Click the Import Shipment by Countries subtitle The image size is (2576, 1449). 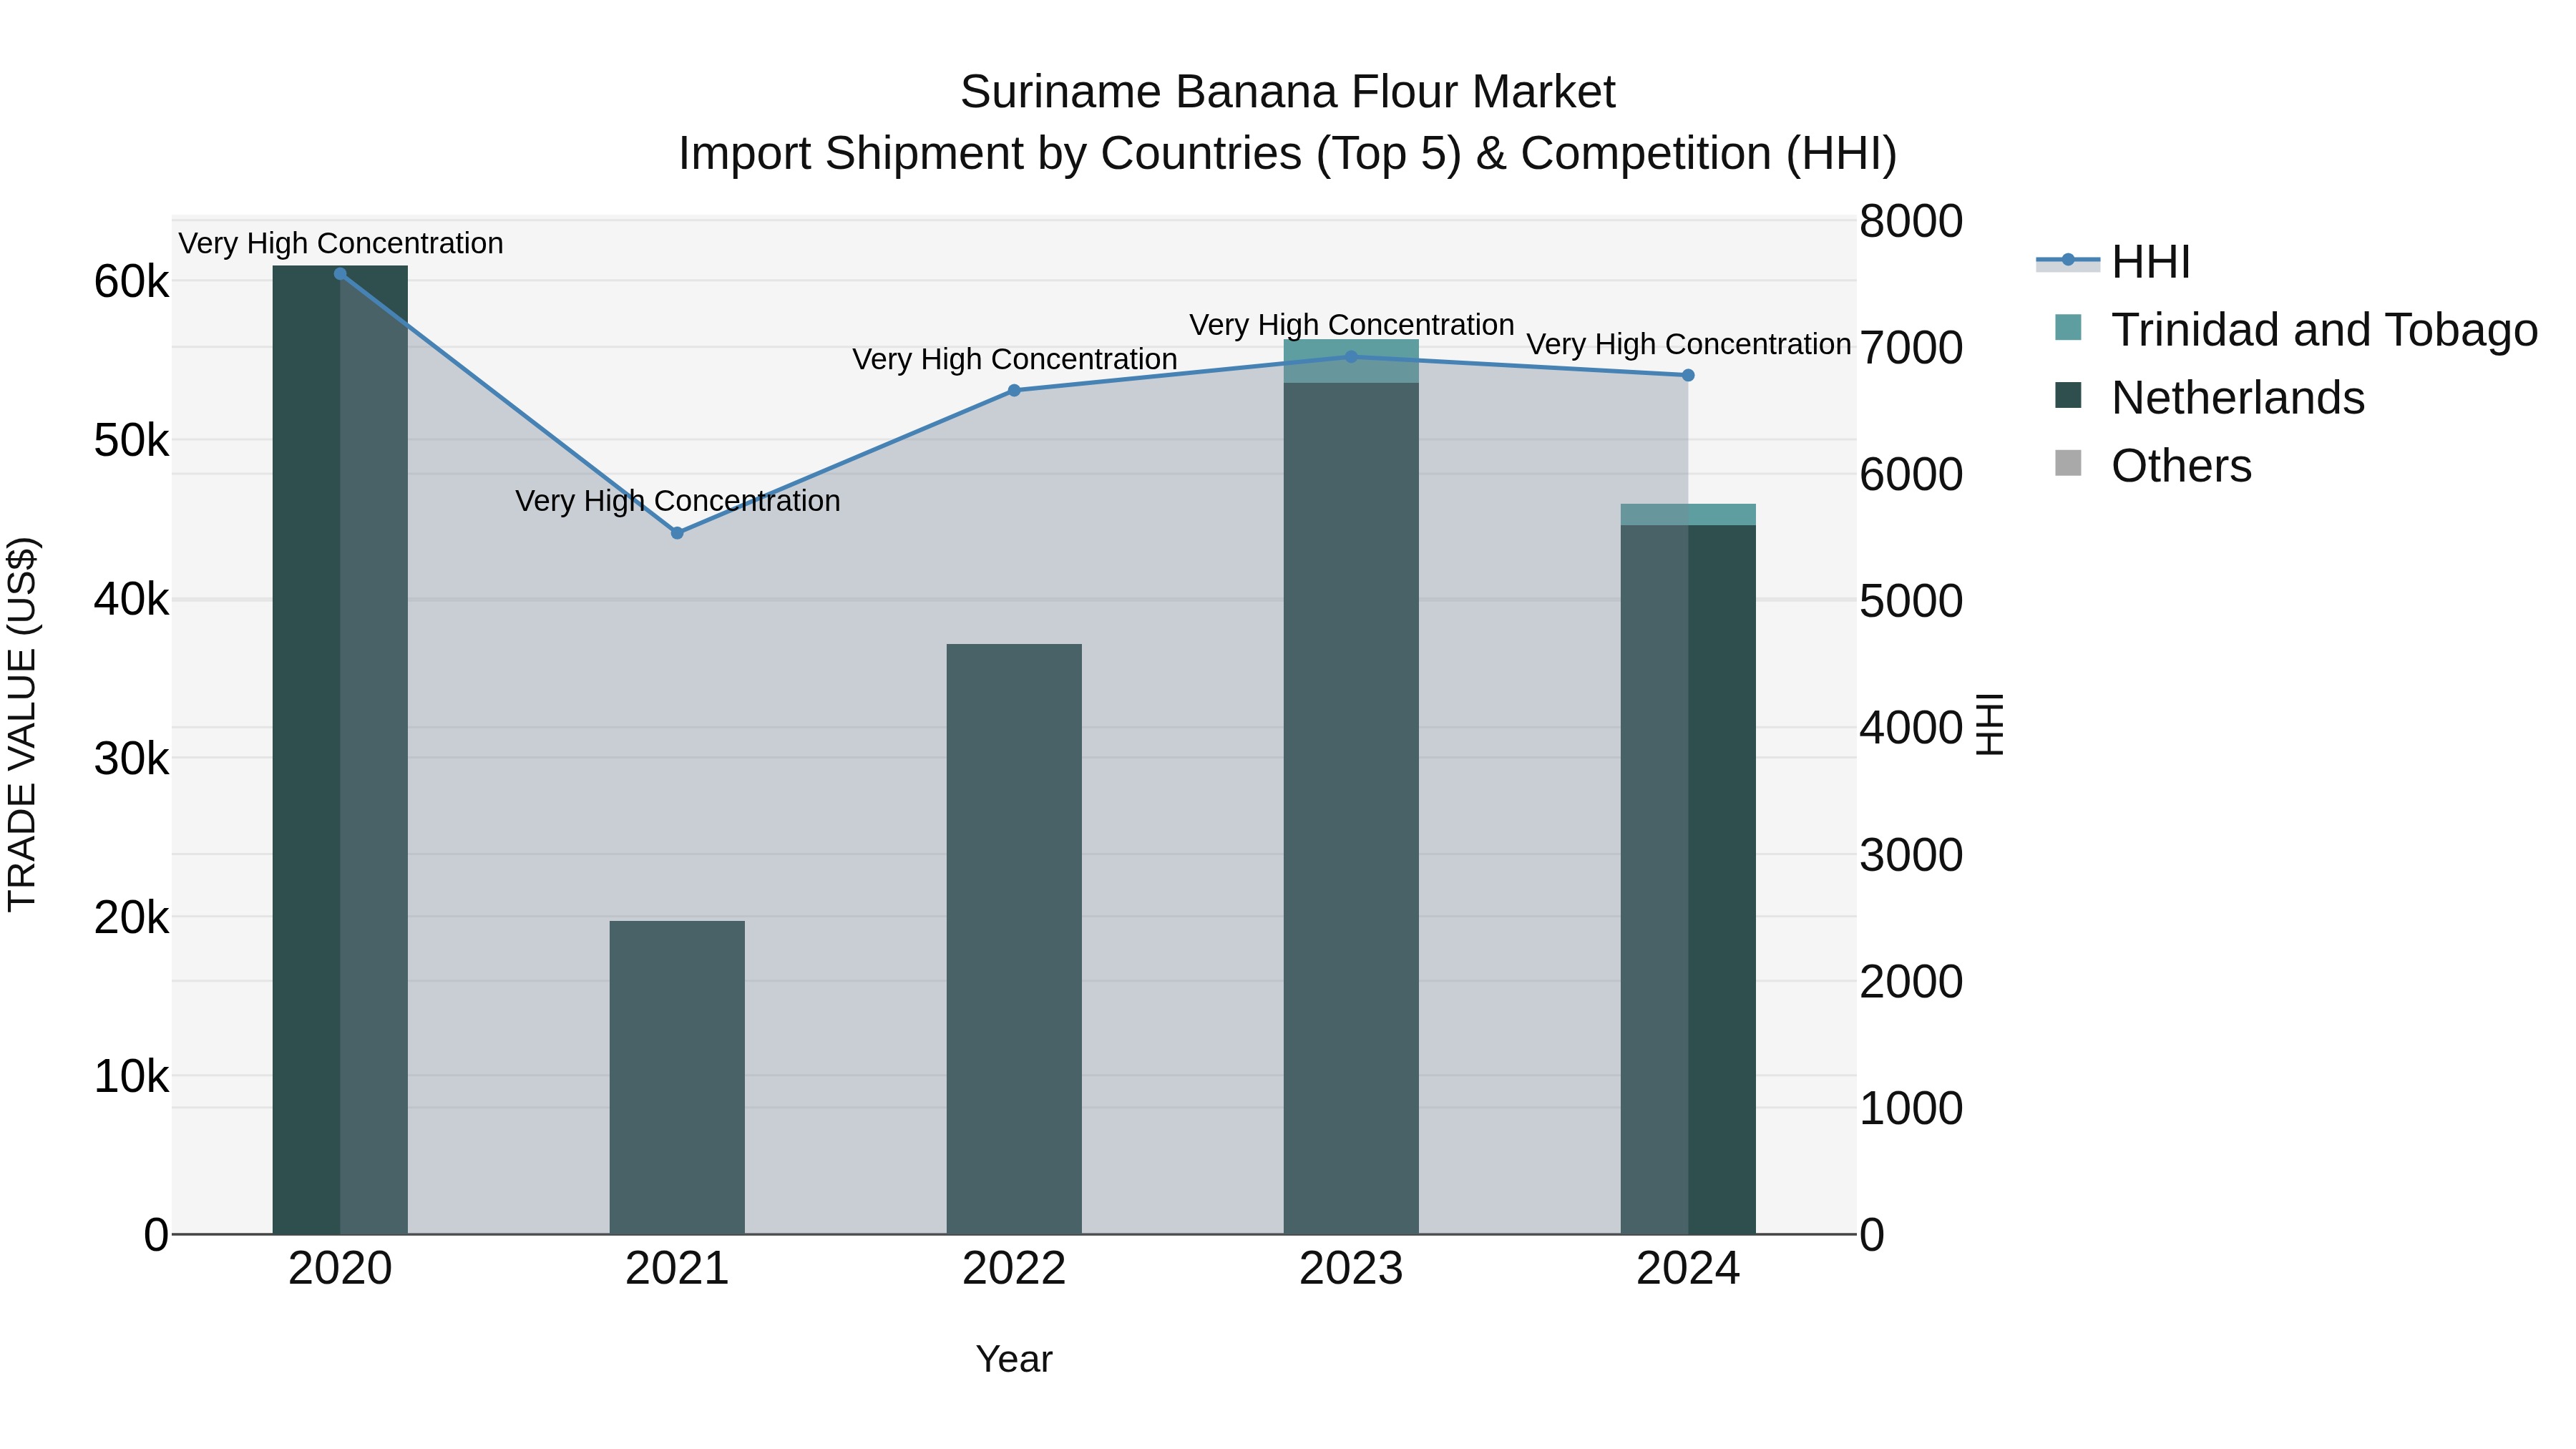1288,153
